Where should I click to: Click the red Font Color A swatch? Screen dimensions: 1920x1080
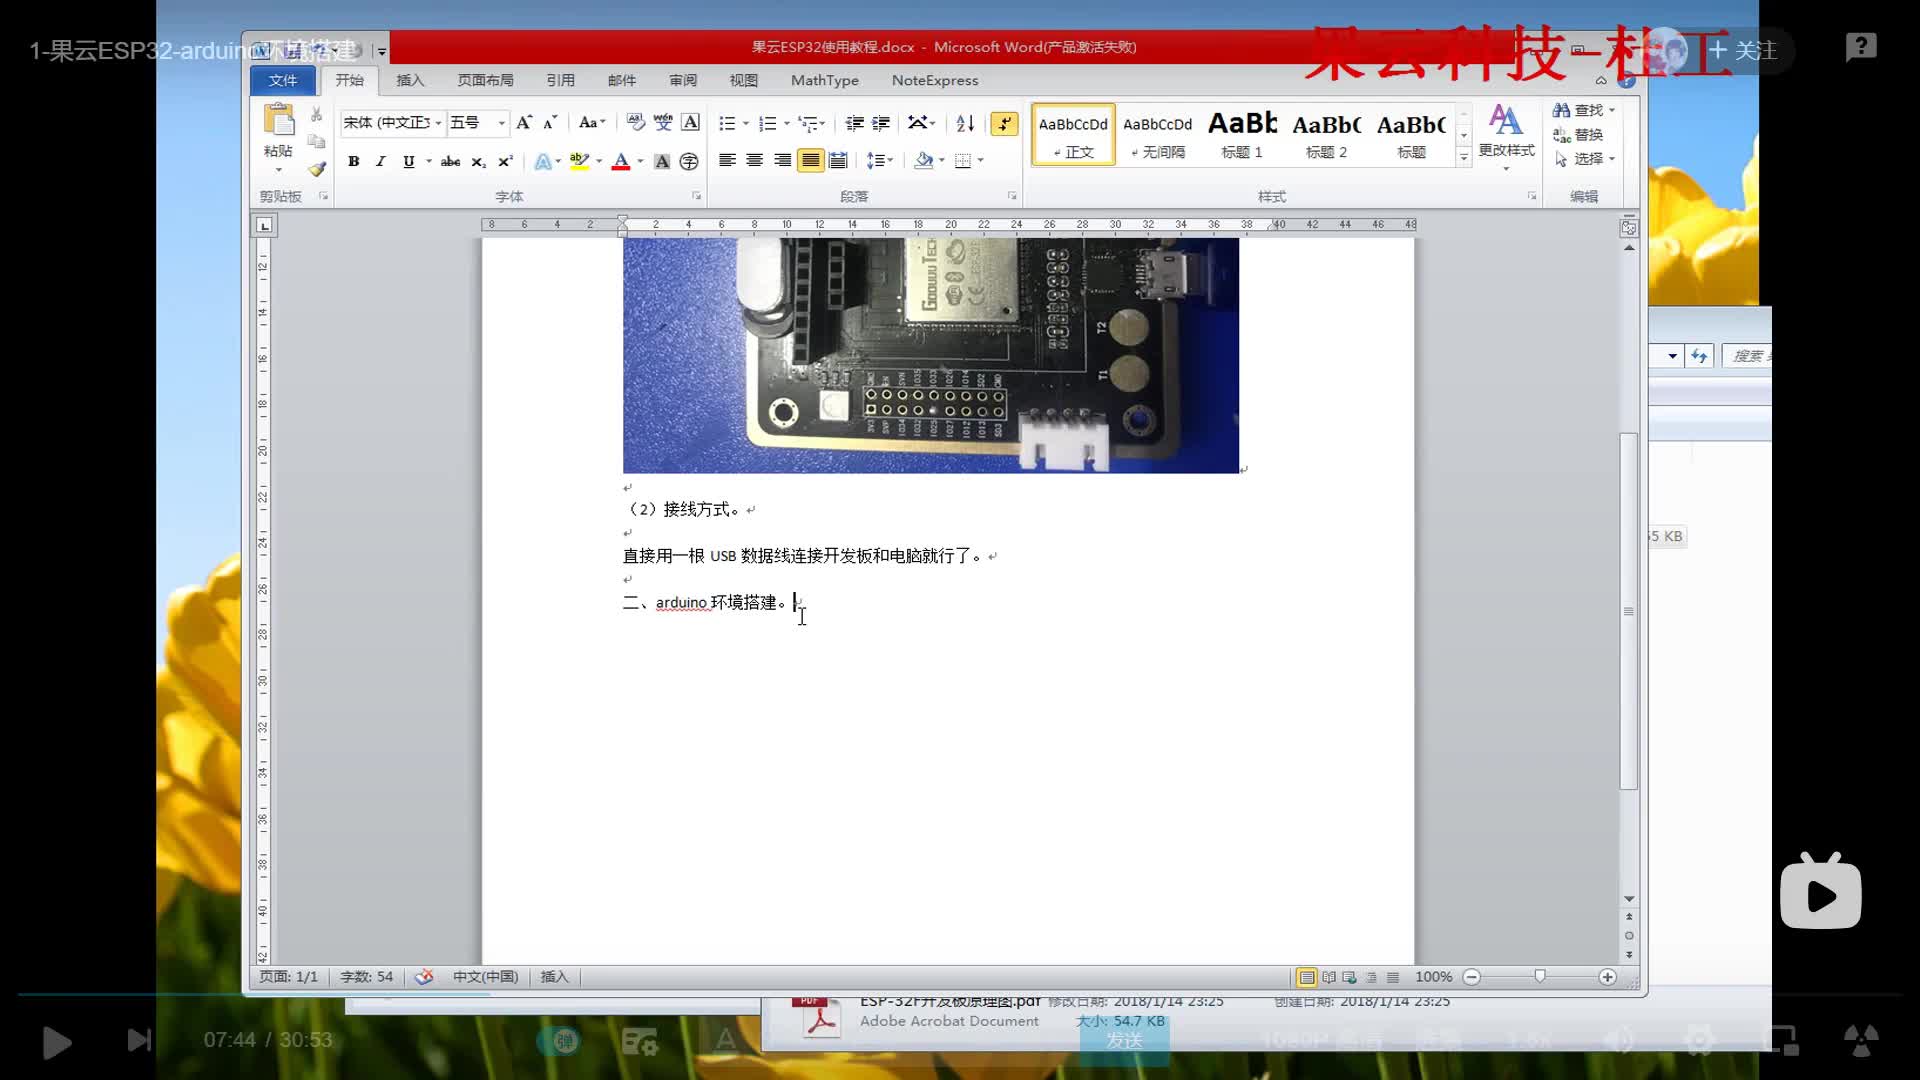[620, 161]
